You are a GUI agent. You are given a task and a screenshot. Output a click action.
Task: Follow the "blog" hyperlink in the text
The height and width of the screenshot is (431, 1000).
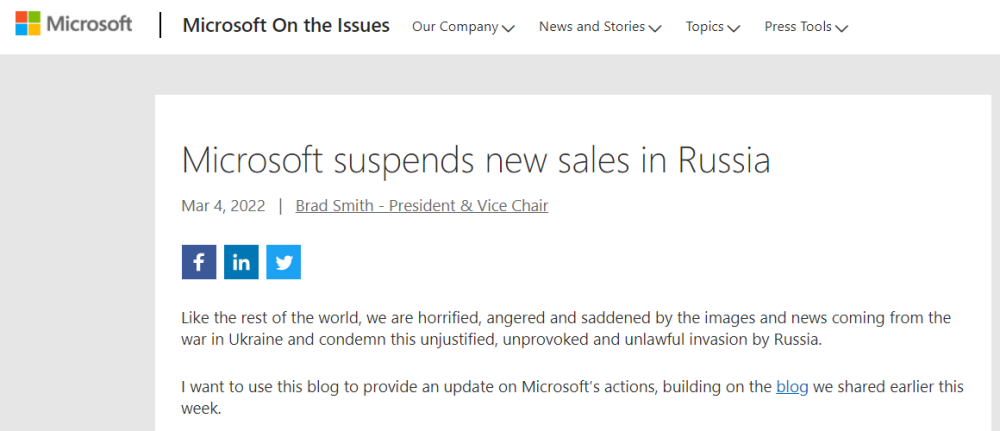[x=792, y=387]
